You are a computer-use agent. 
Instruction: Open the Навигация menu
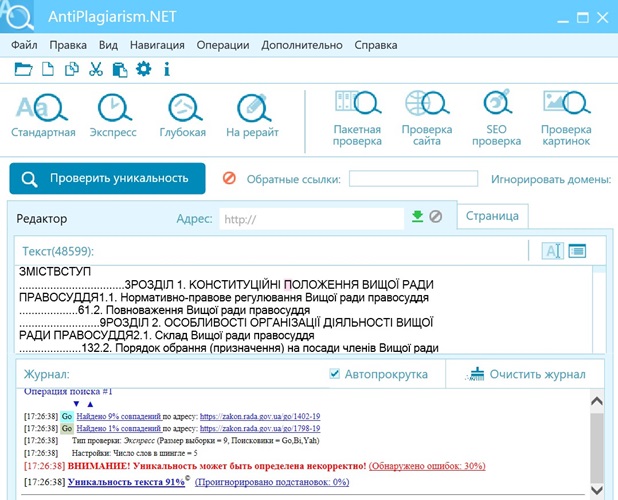tap(157, 45)
